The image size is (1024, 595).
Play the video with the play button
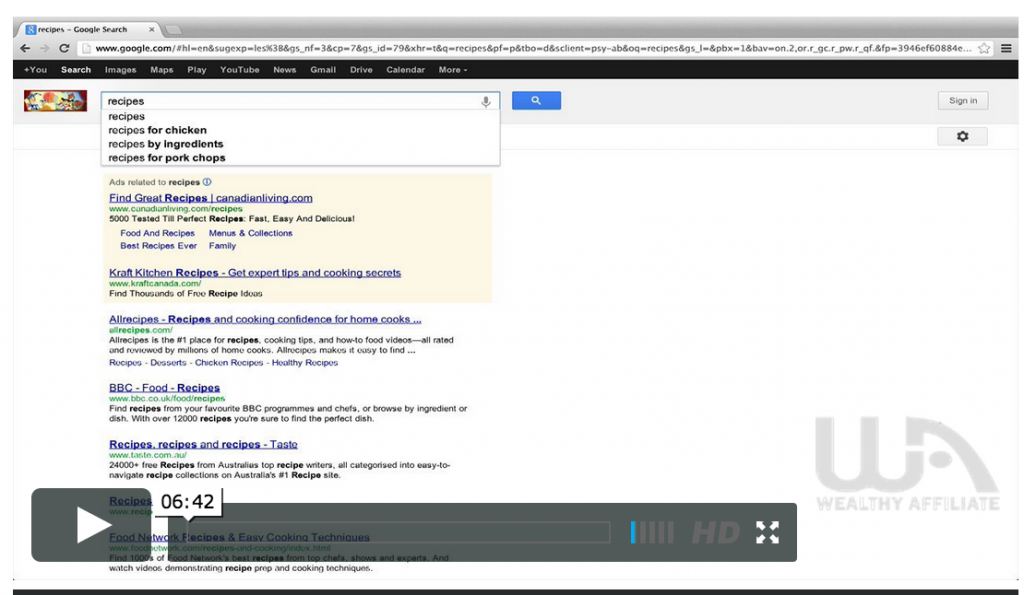click(x=92, y=526)
